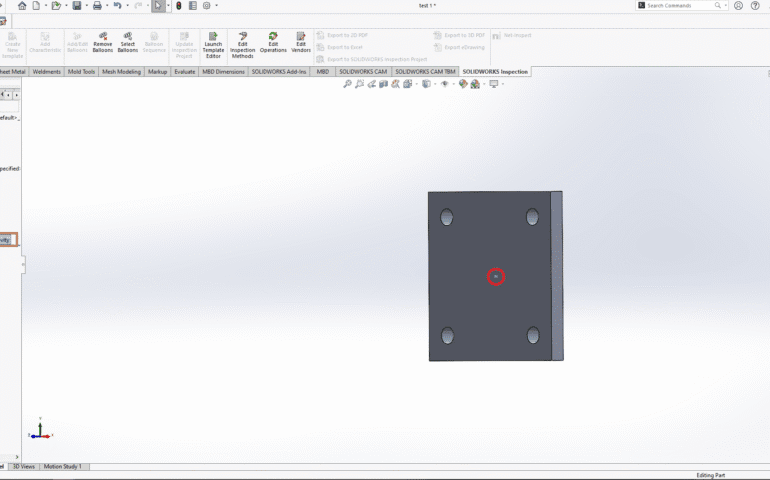Image resolution: width=770 pixels, height=480 pixels.
Task: Open the Options gear icon
Action: (207, 5)
